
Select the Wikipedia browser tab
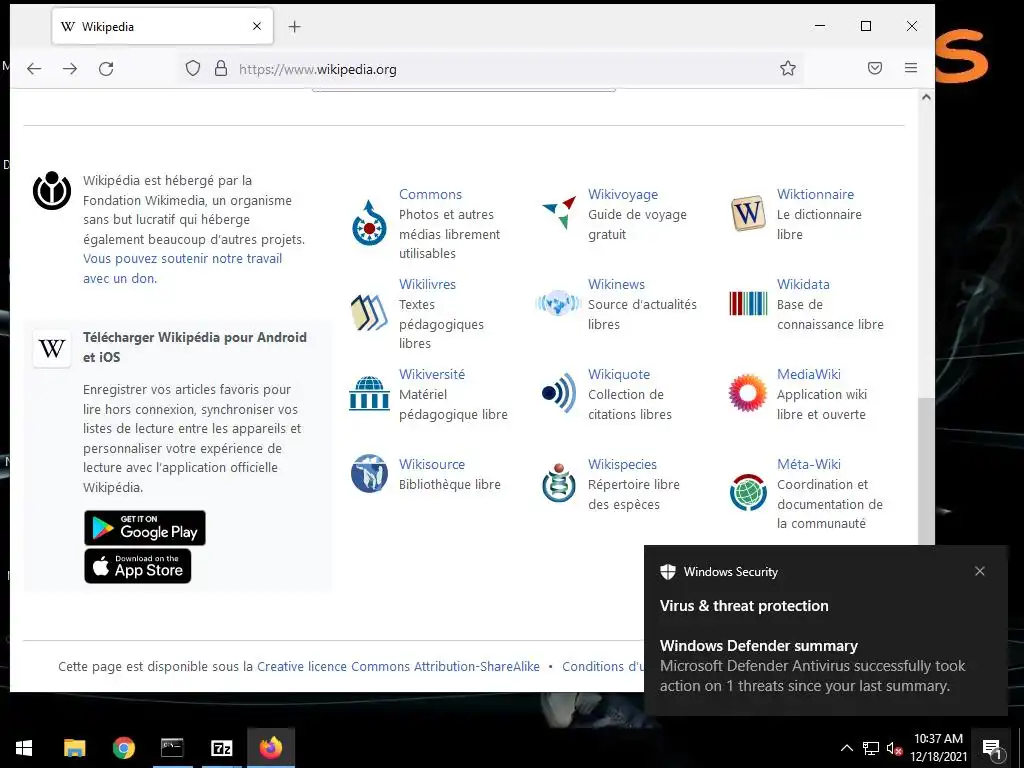click(x=163, y=26)
